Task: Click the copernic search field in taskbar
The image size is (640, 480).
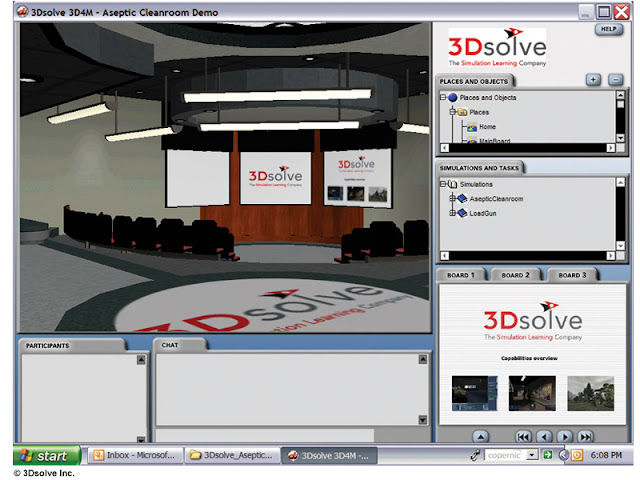Action: 505,455
